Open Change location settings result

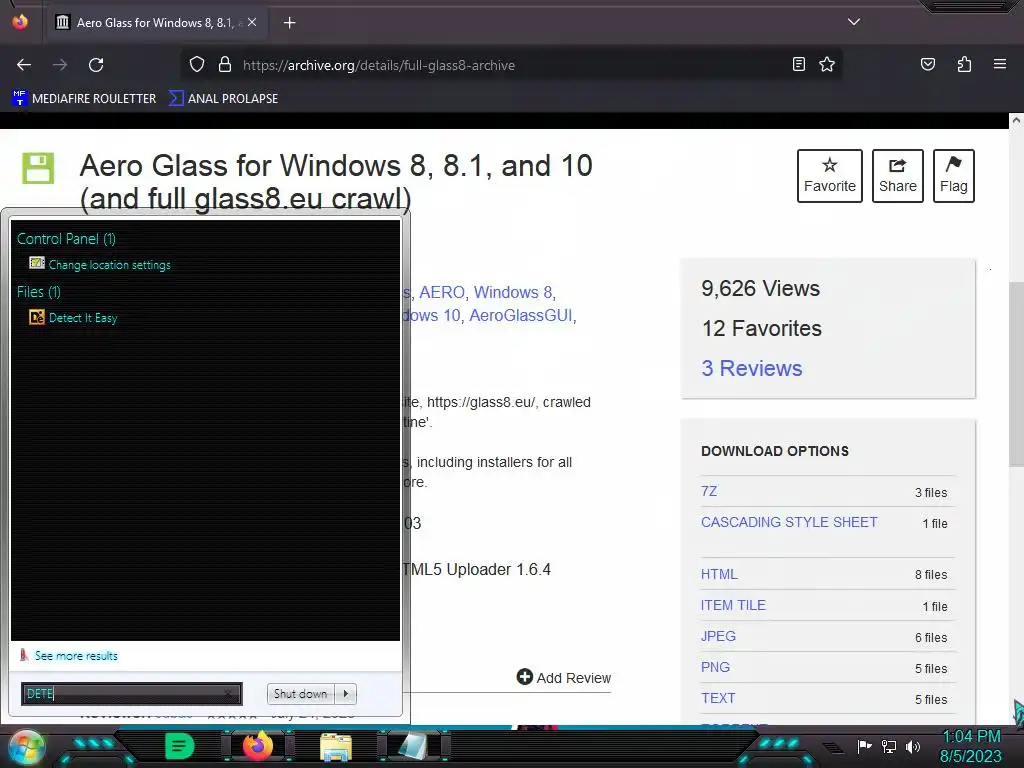coord(100,264)
